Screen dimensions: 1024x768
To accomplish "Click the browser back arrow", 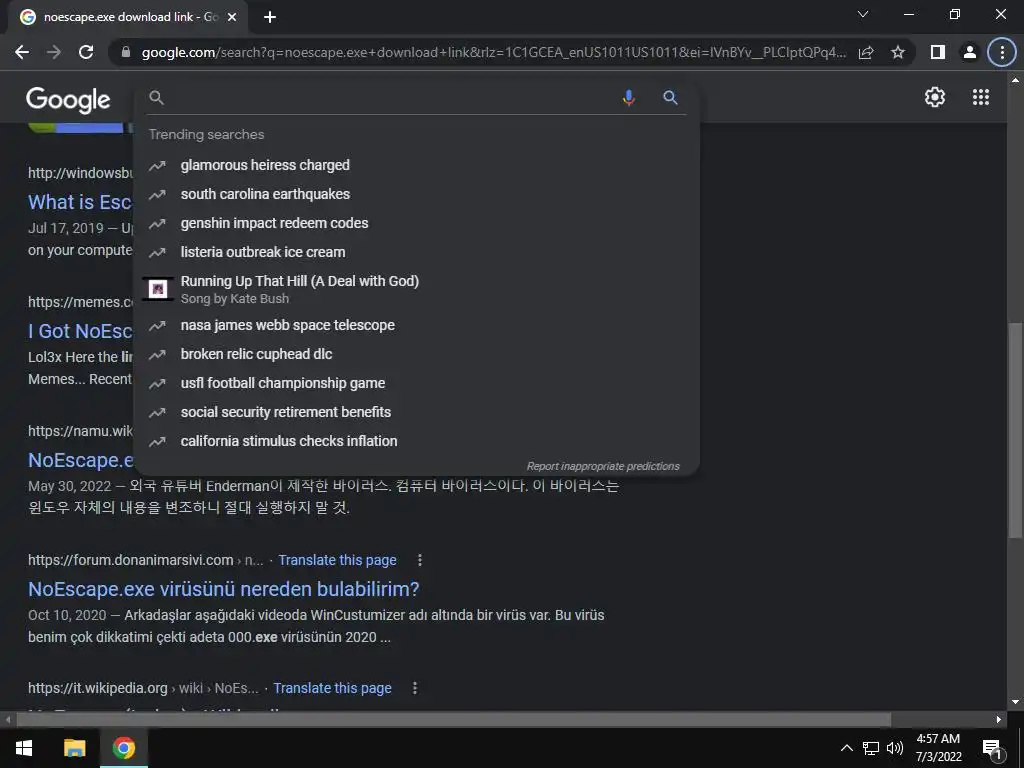I will (x=22, y=52).
